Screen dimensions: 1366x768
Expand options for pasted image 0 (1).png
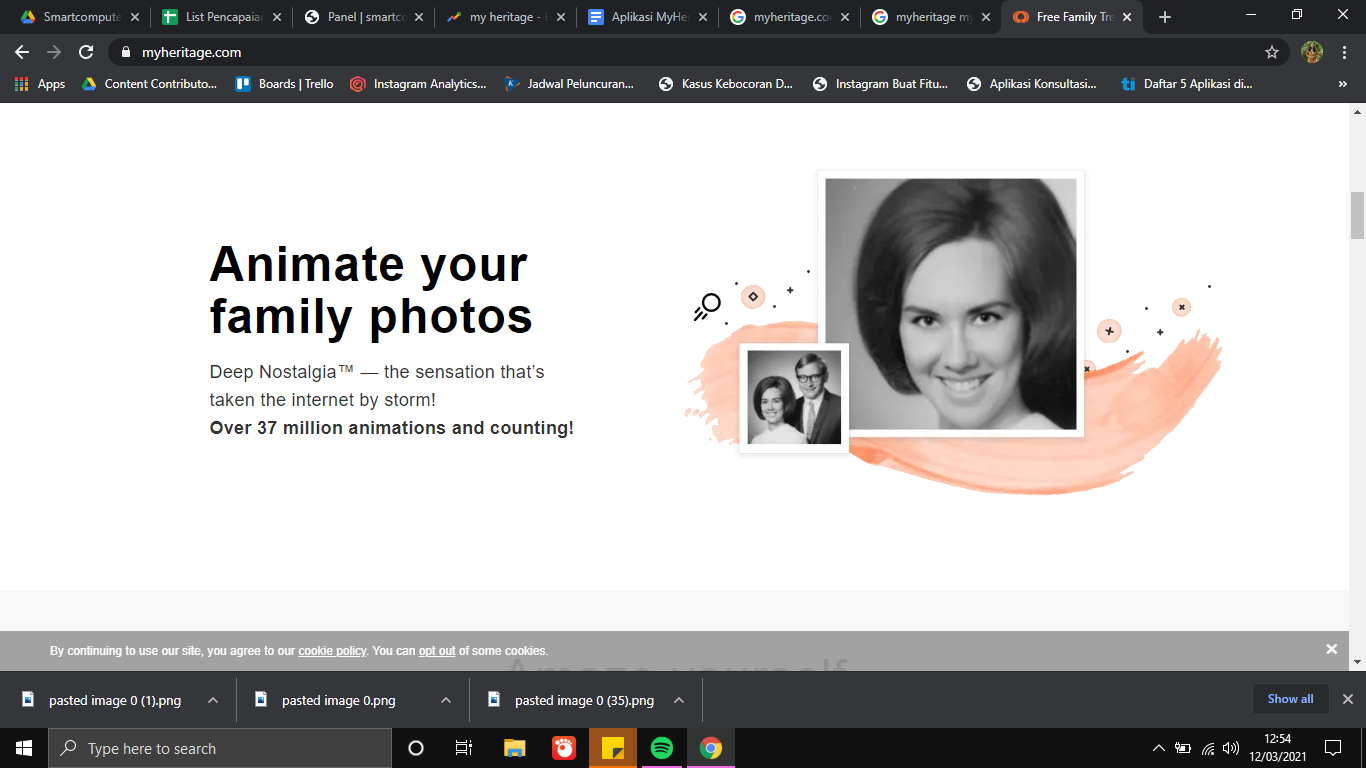[213, 700]
